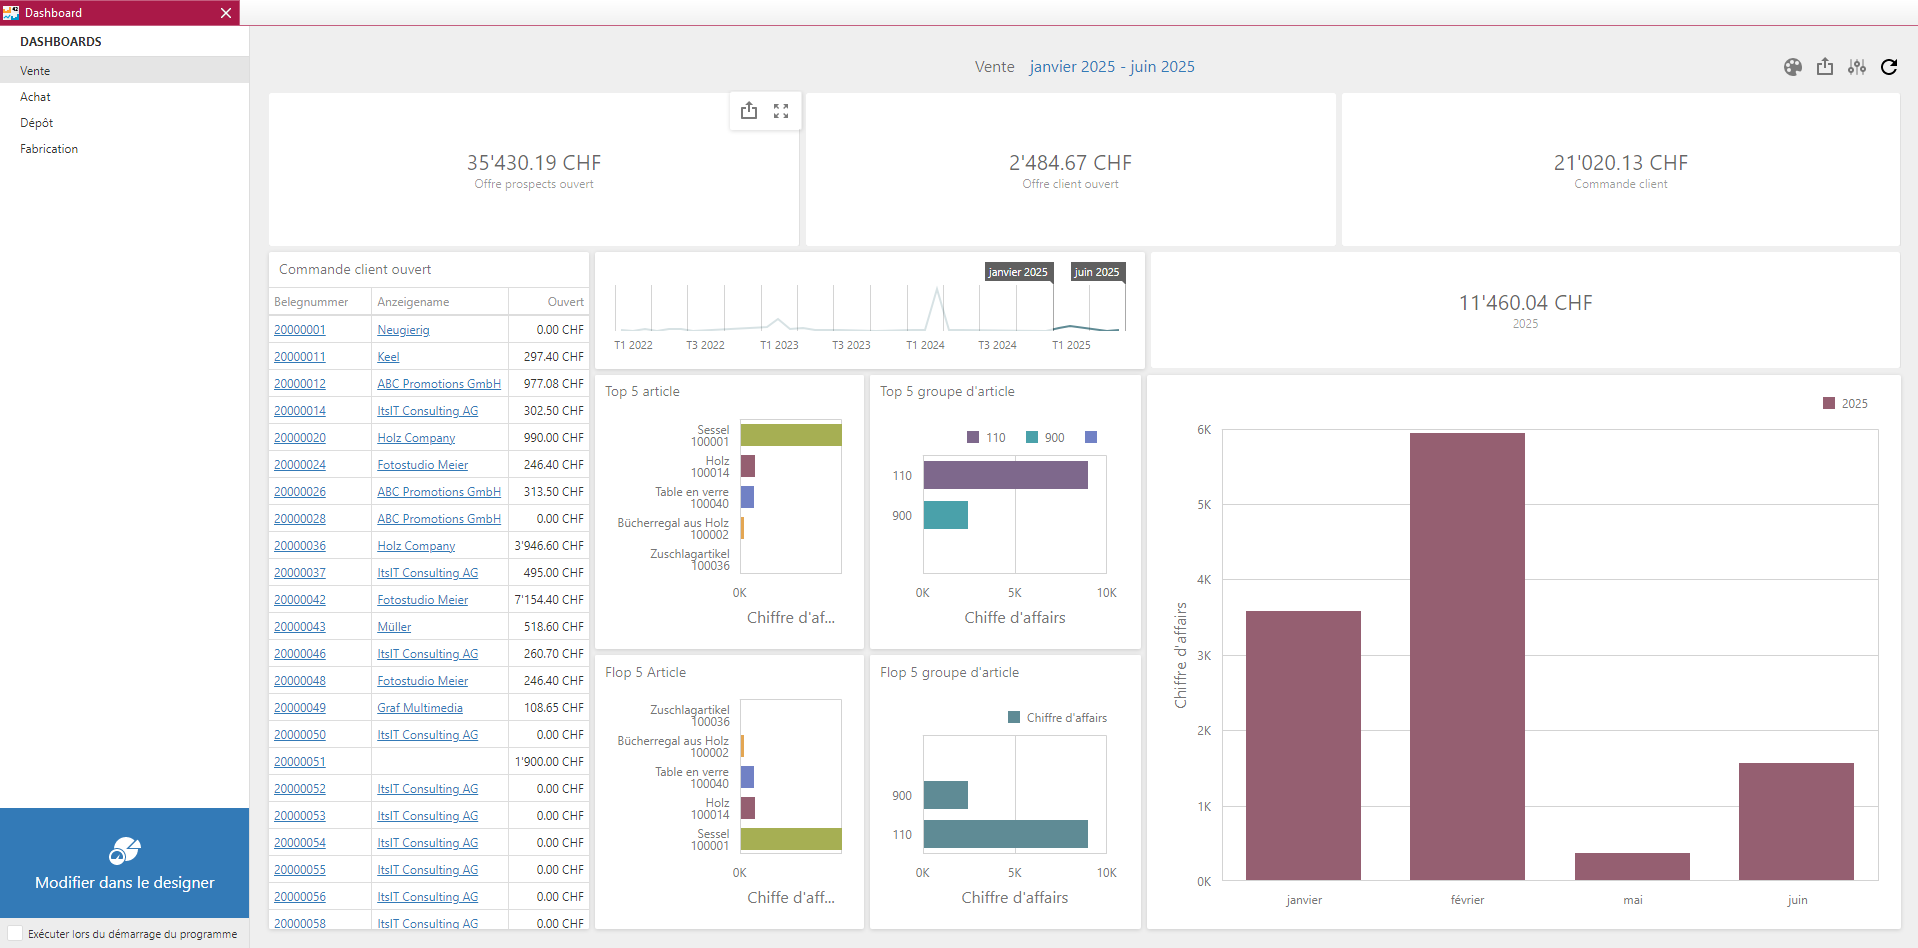The width and height of the screenshot is (1918, 948).
Task: Enable Exécuter lors du démarrage du programme
Action: 15,933
